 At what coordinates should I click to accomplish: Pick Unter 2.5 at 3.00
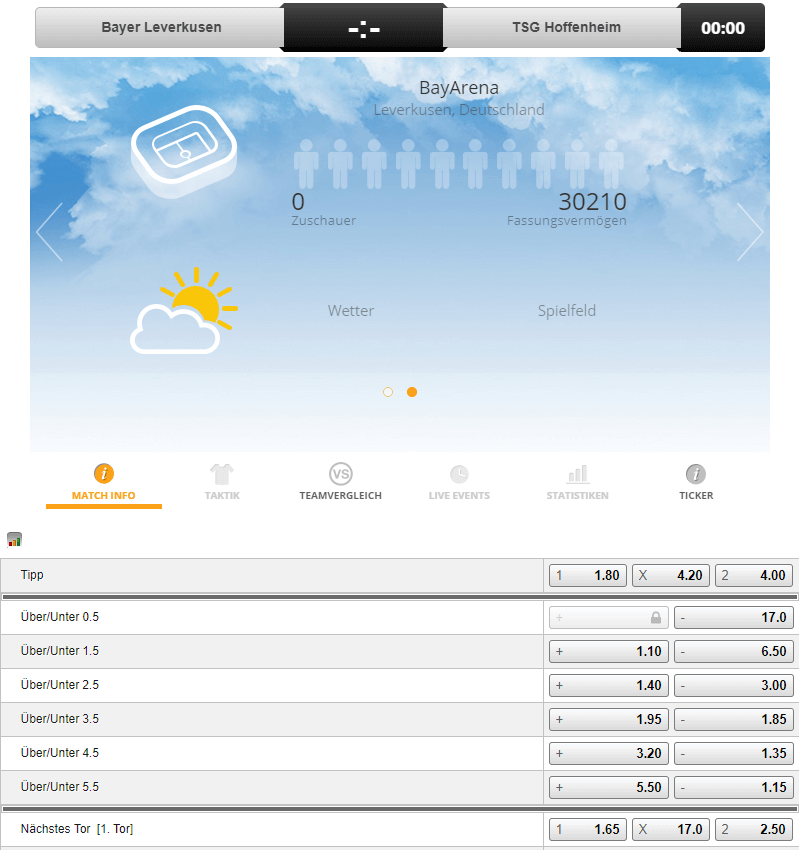coord(734,685)
